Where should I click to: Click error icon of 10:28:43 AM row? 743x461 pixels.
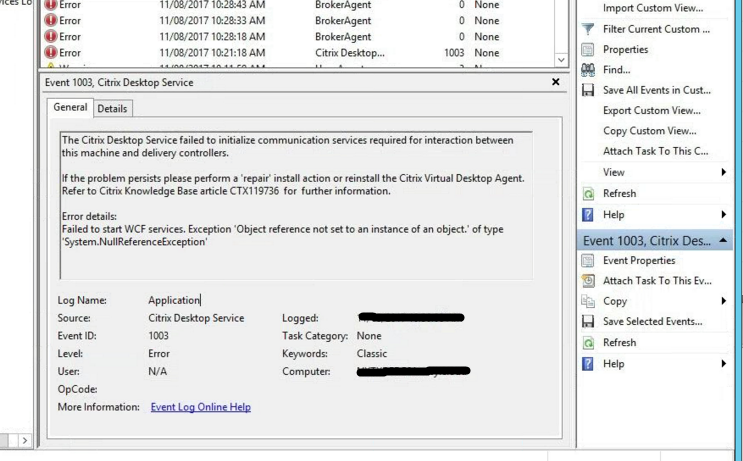50,5
